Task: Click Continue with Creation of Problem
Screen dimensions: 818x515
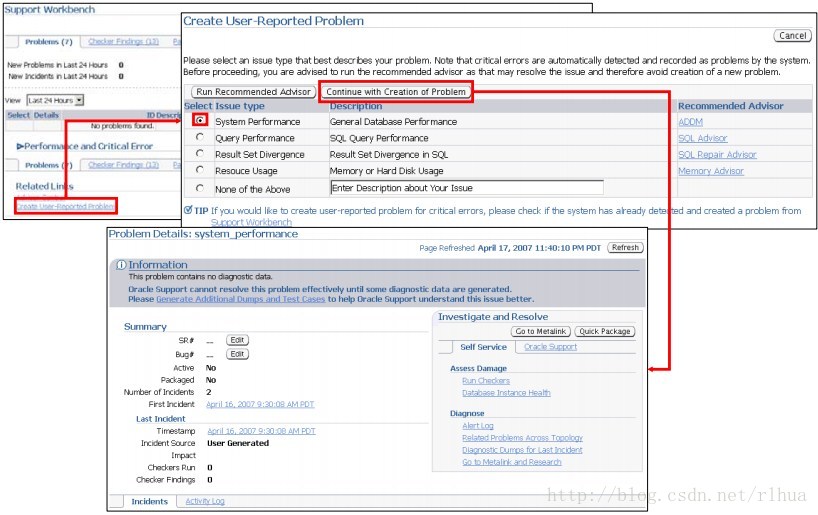Action: click(x=396, y=92)
